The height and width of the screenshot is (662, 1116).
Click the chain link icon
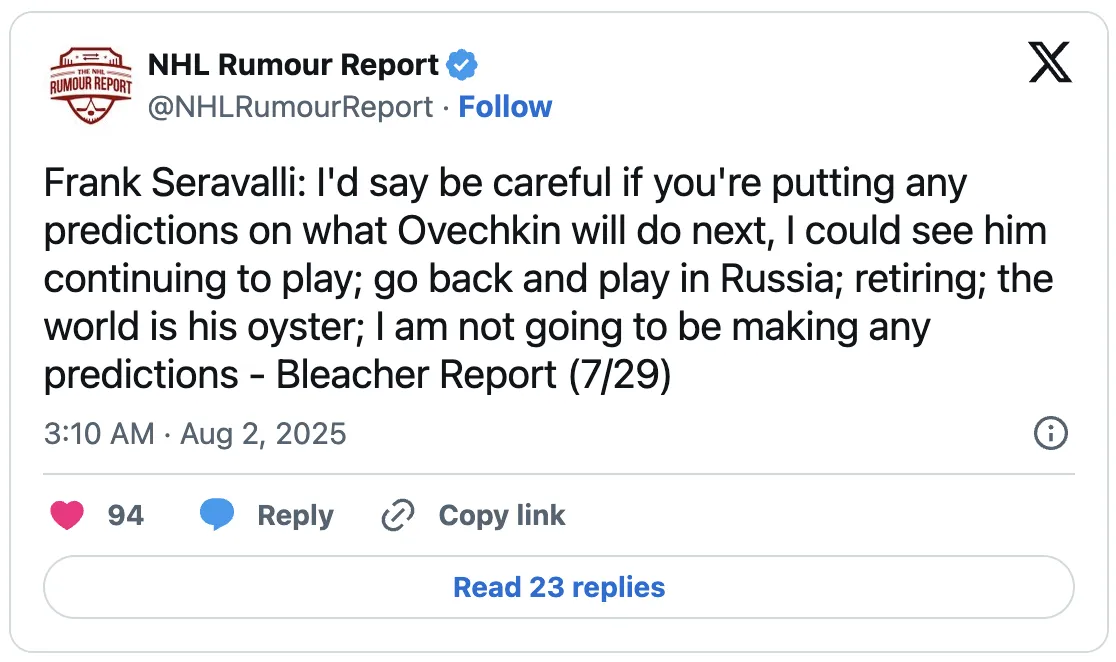coord(398,515)
